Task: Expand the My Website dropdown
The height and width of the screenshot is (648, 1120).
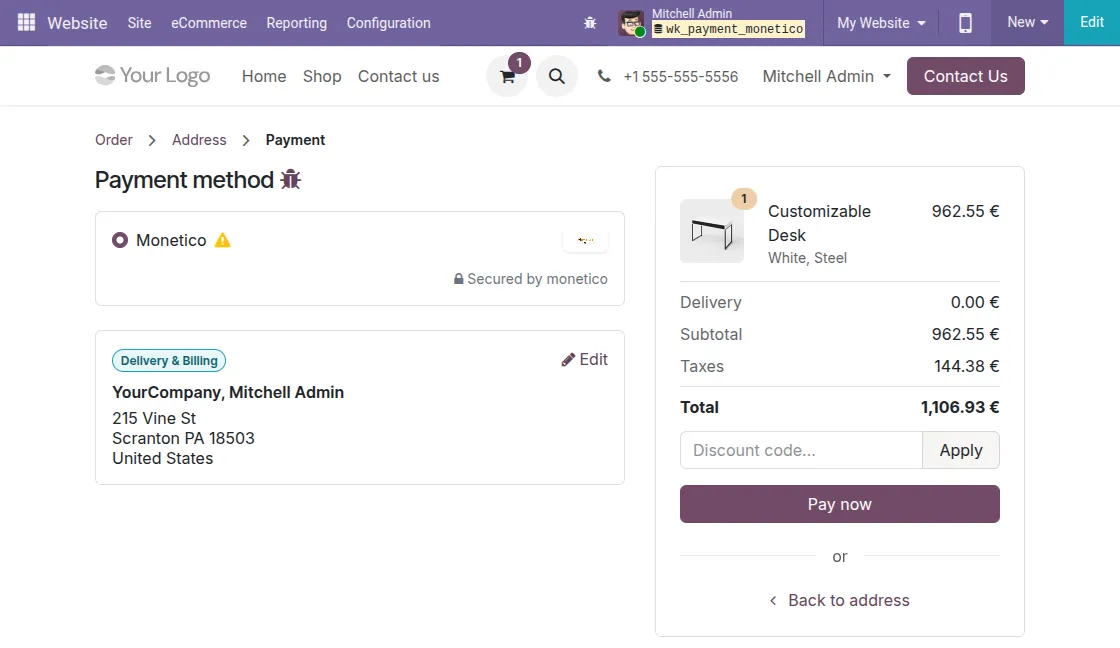Action: (x=881, y=23)
